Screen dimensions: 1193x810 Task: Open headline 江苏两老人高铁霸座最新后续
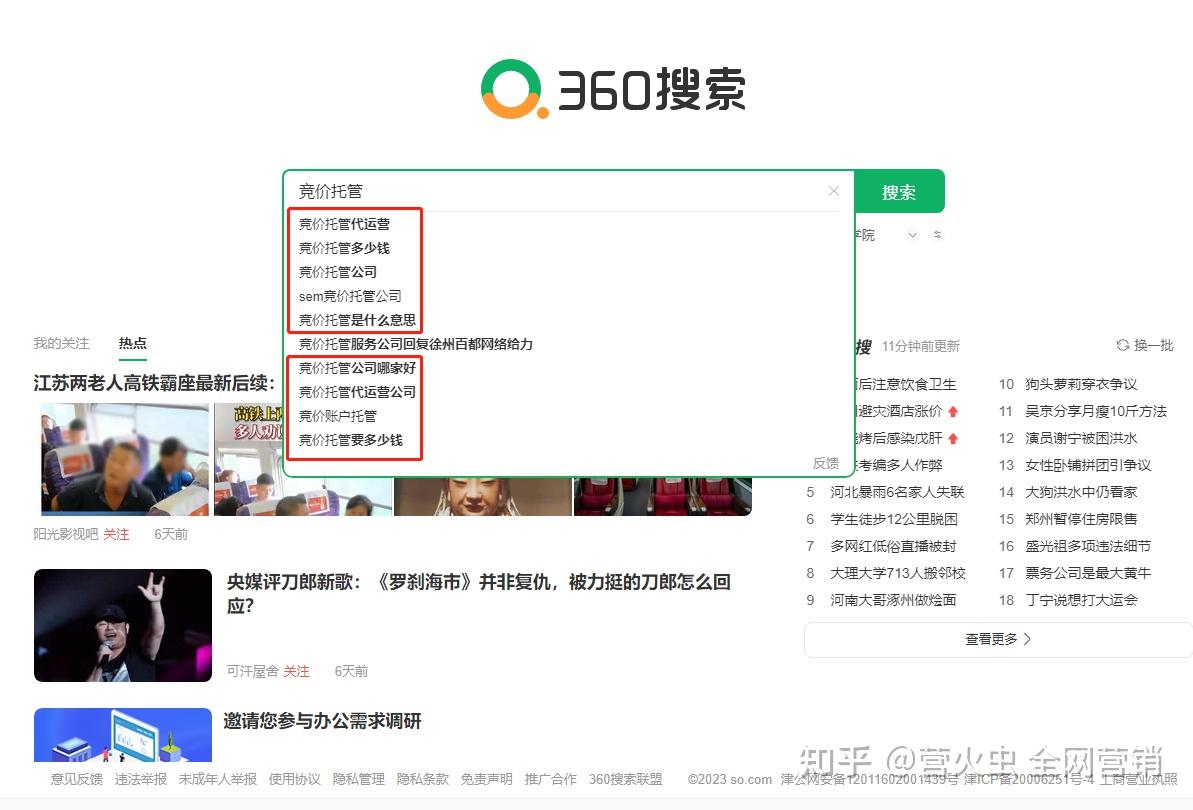coord(154,383)
